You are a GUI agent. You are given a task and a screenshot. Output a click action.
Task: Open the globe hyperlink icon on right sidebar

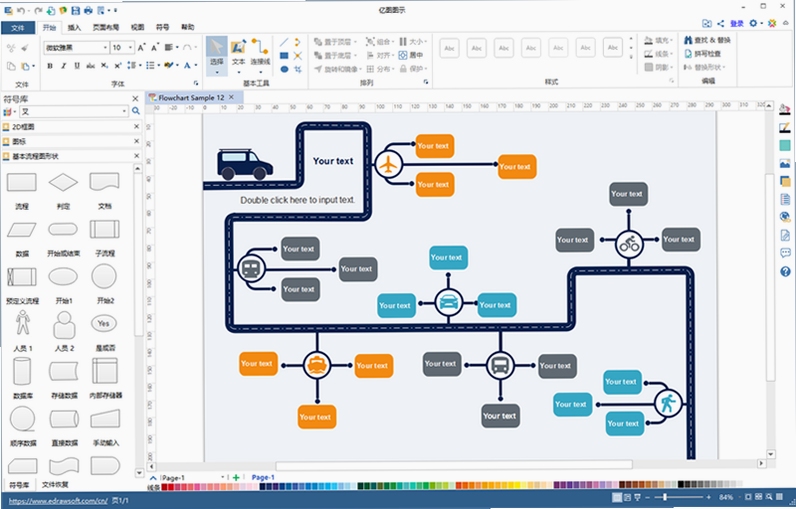click(785, 217)
